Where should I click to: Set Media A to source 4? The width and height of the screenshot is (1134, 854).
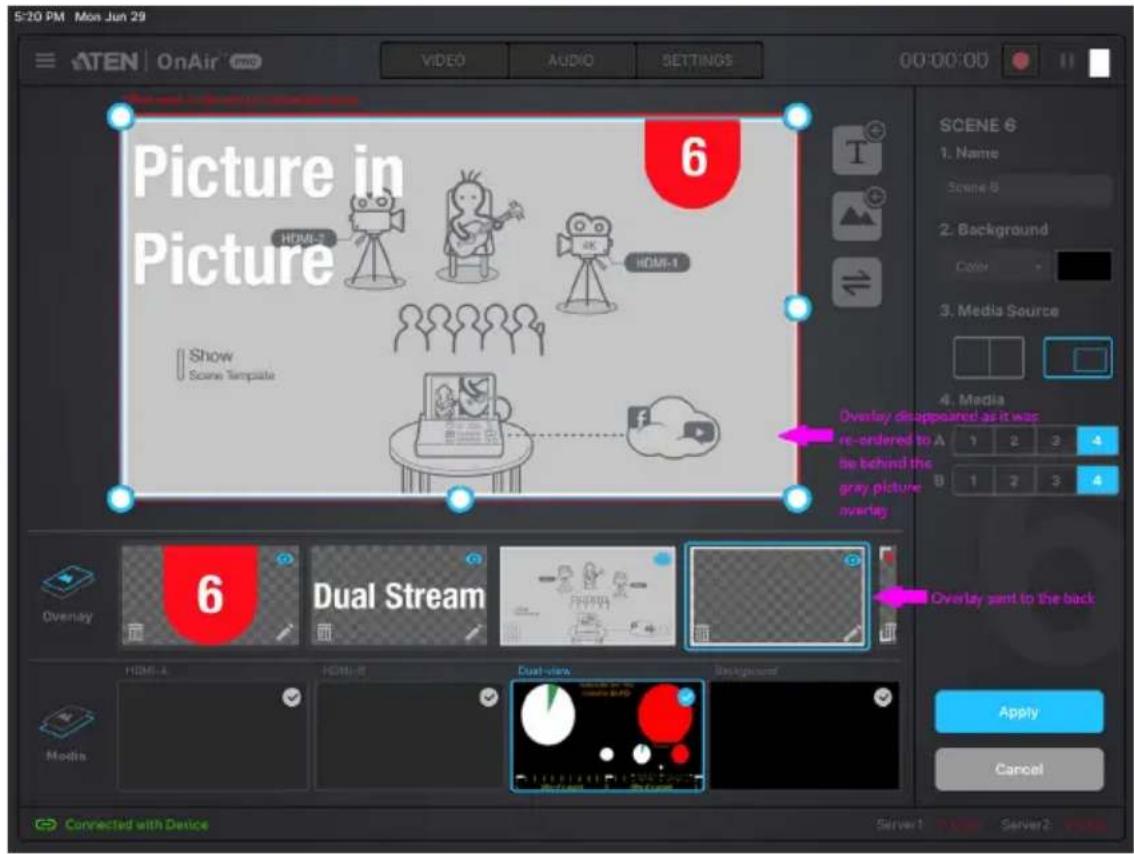tap(1097, 440)
